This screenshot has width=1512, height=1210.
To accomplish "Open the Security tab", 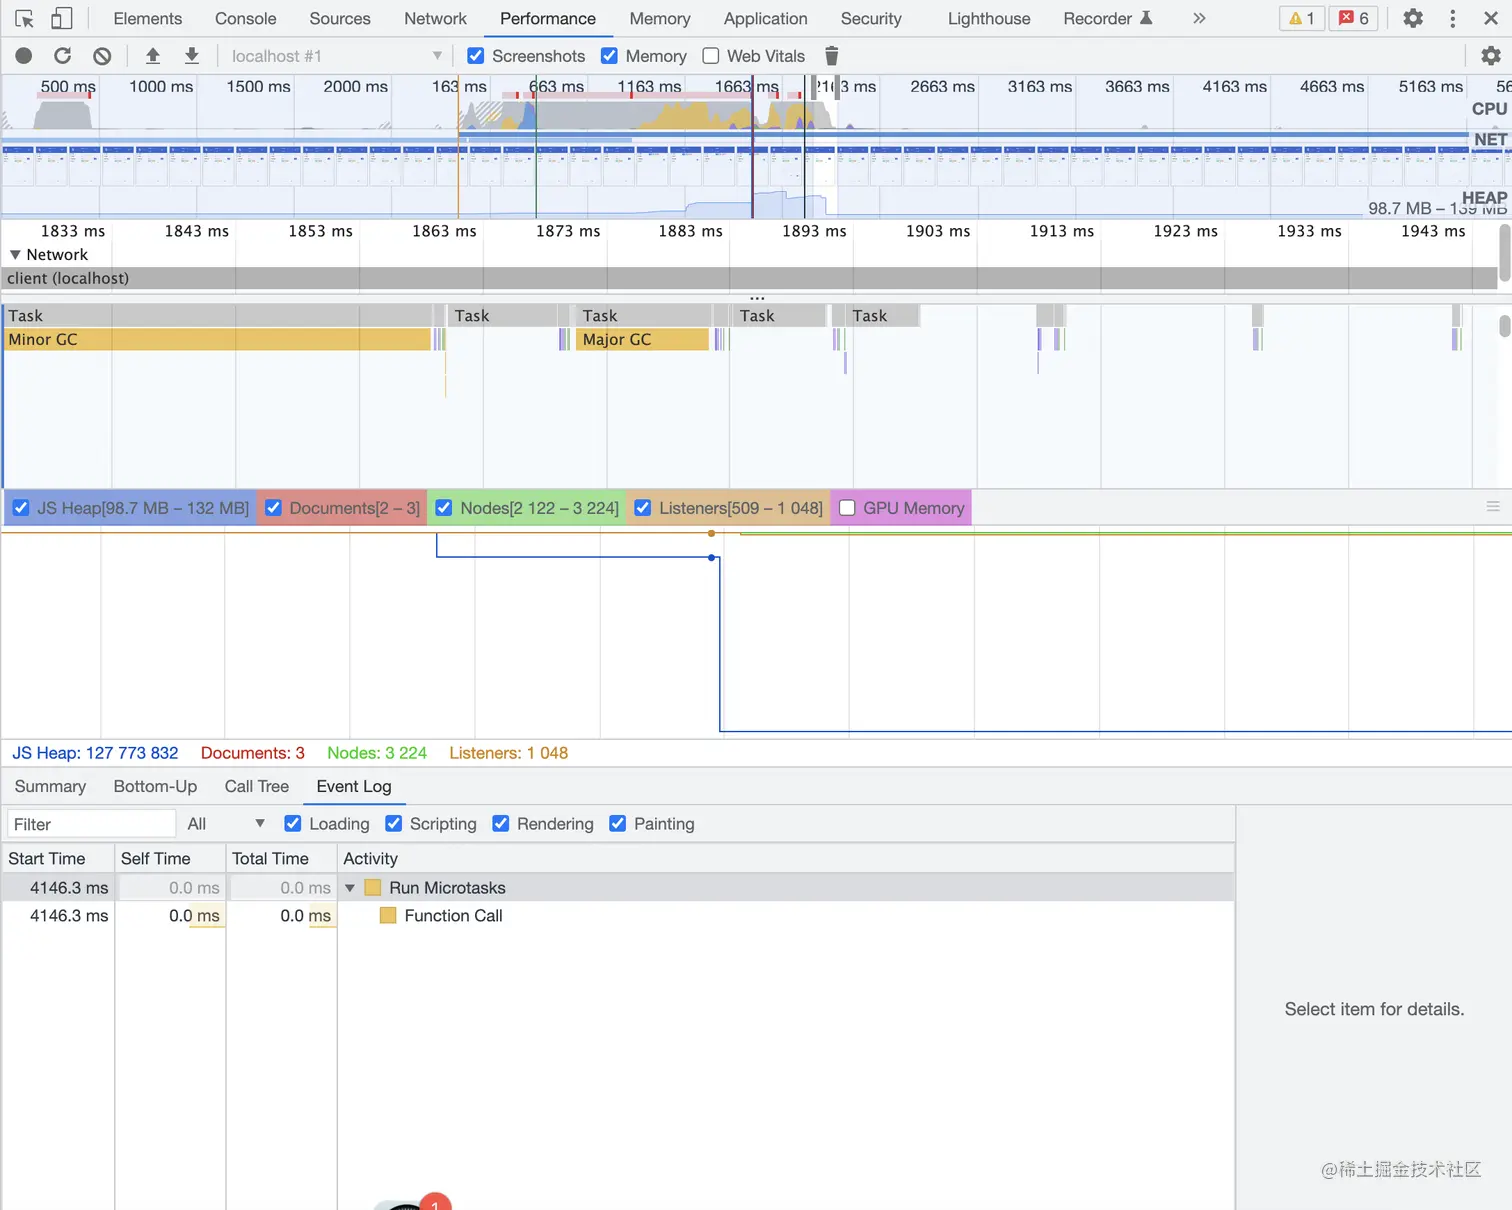I will [871, 18].
